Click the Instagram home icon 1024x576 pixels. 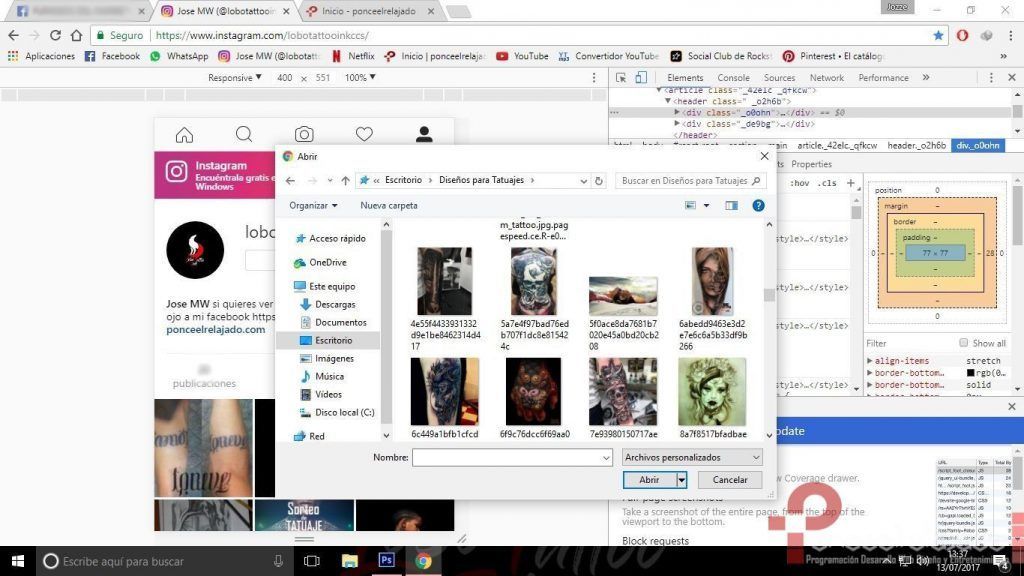[x=184, y=135]
